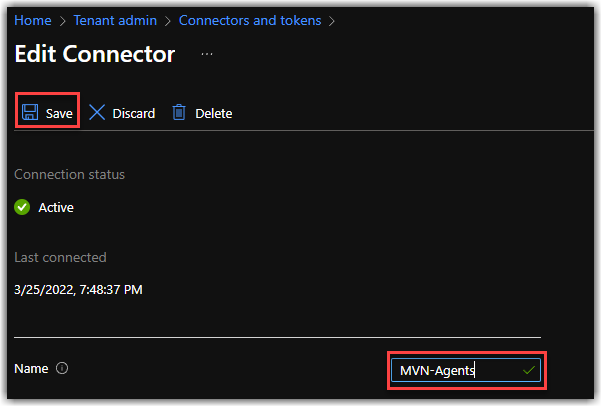This screenshot has width=602, height=407.
Task: Open Connectors and tokens breadcrumb link
Action: [250, 20]
